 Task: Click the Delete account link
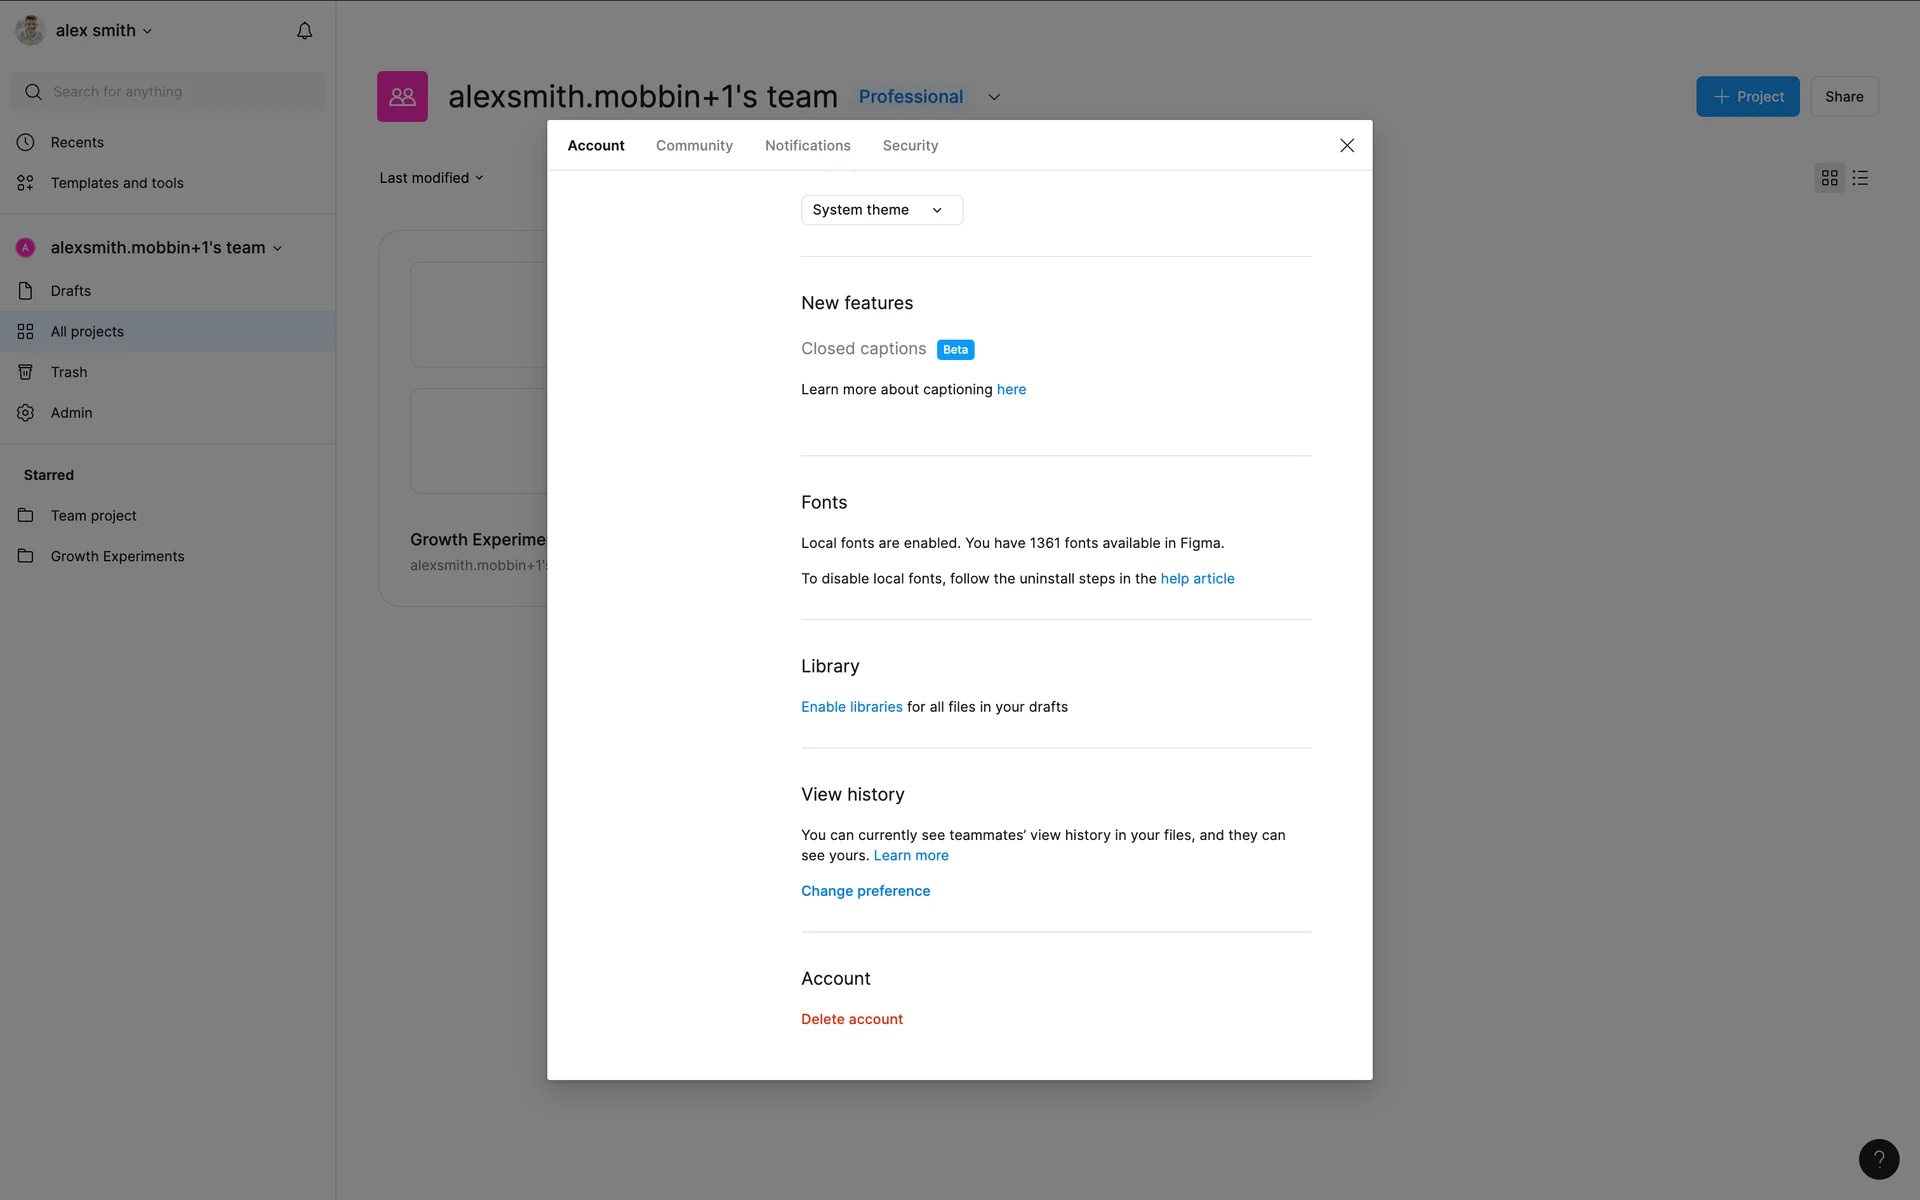pyautogui.click(x=851, y=1019)
